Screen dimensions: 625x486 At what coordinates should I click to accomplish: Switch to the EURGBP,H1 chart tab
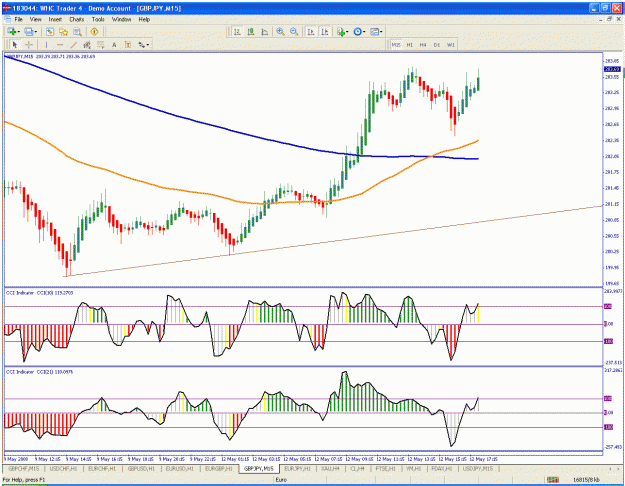[x=219, y=468]
